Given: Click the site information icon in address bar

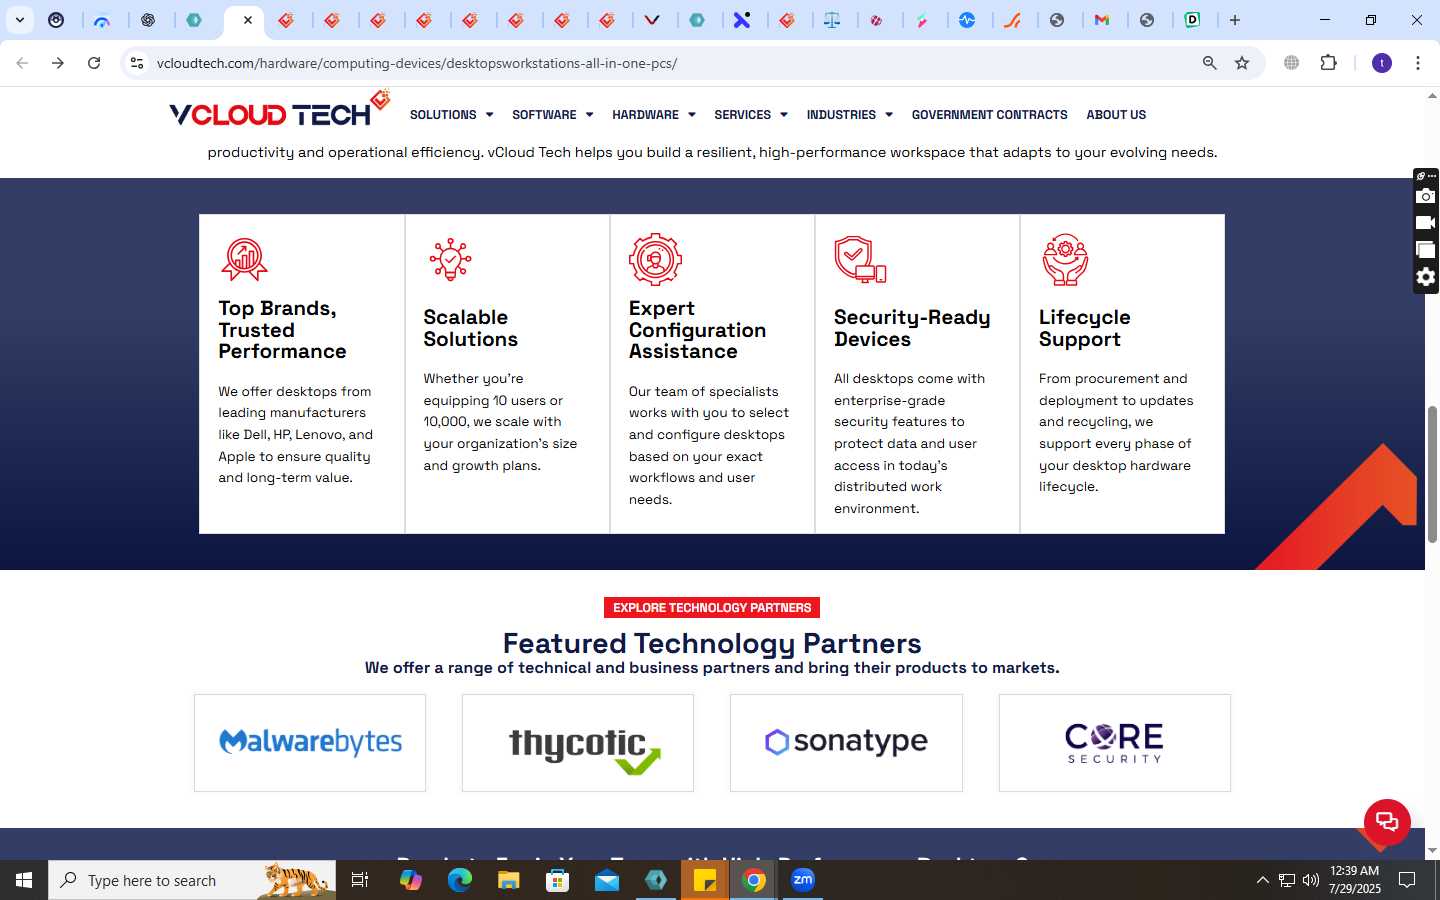Looking at the screenshot, I should (x=137, y=63).
